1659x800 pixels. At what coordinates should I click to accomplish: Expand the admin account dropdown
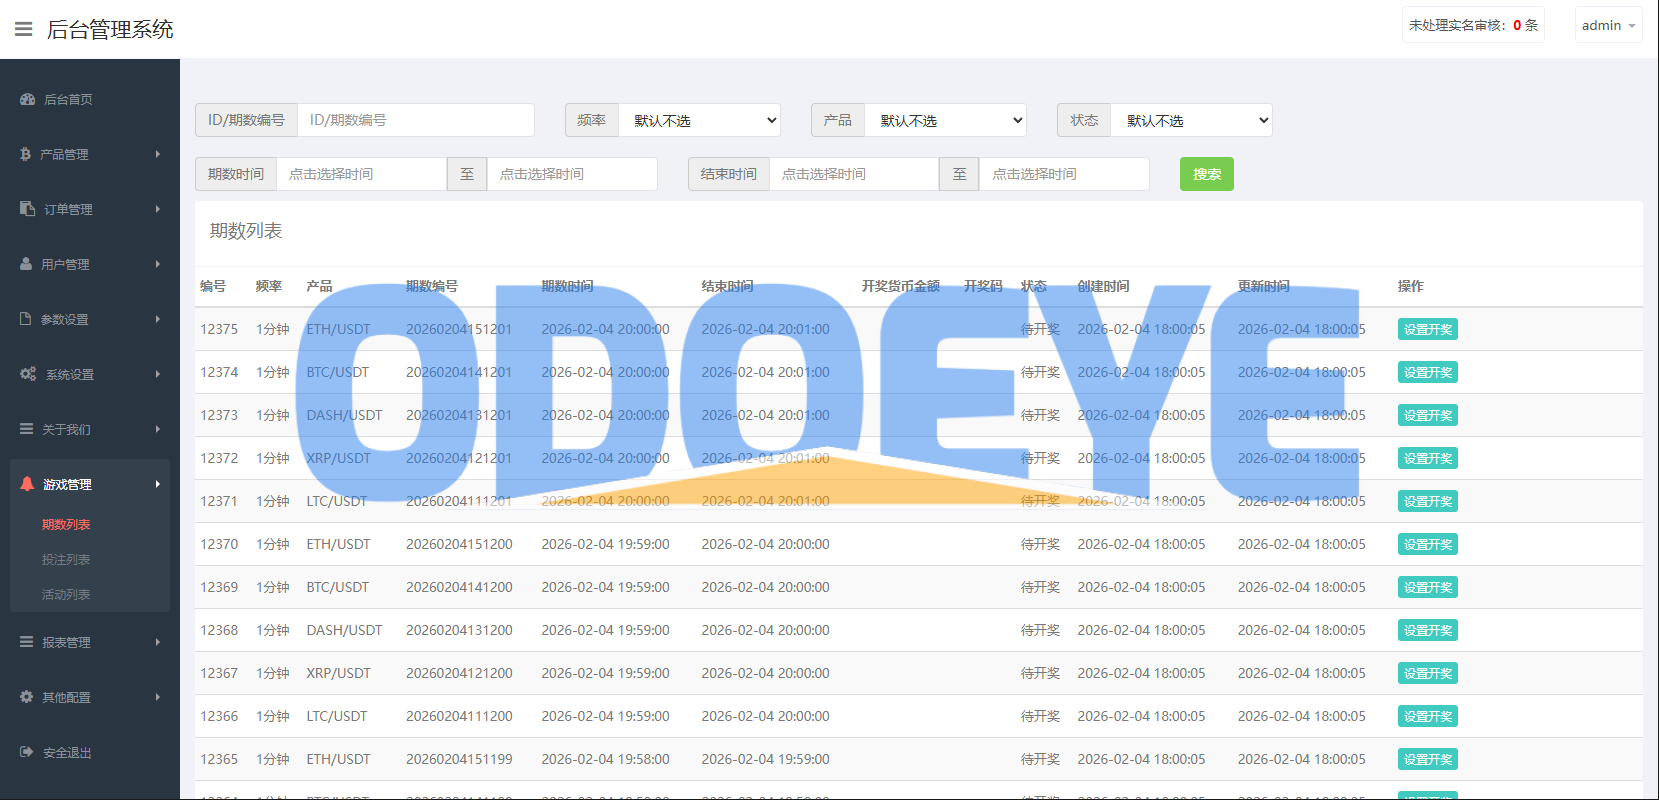pos(1608,25)
